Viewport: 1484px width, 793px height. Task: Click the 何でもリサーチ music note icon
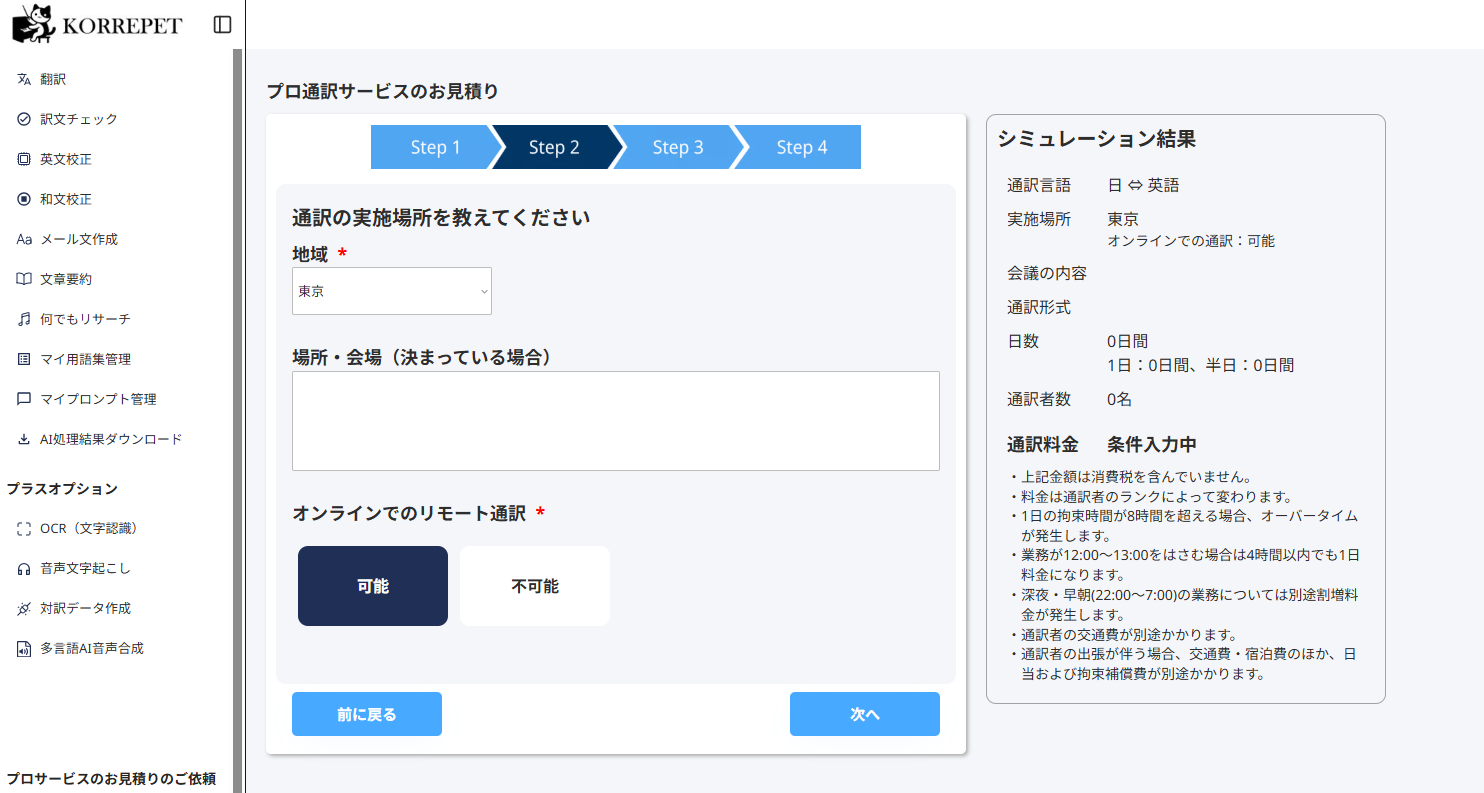pyautogui.click(x=24, y=319)
